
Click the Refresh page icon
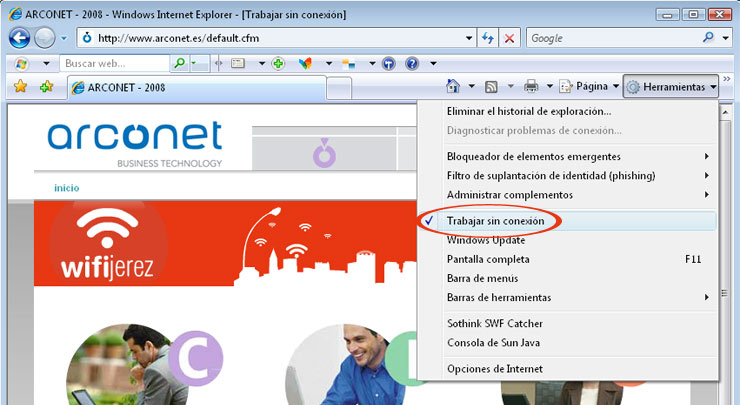pos(488,38)
